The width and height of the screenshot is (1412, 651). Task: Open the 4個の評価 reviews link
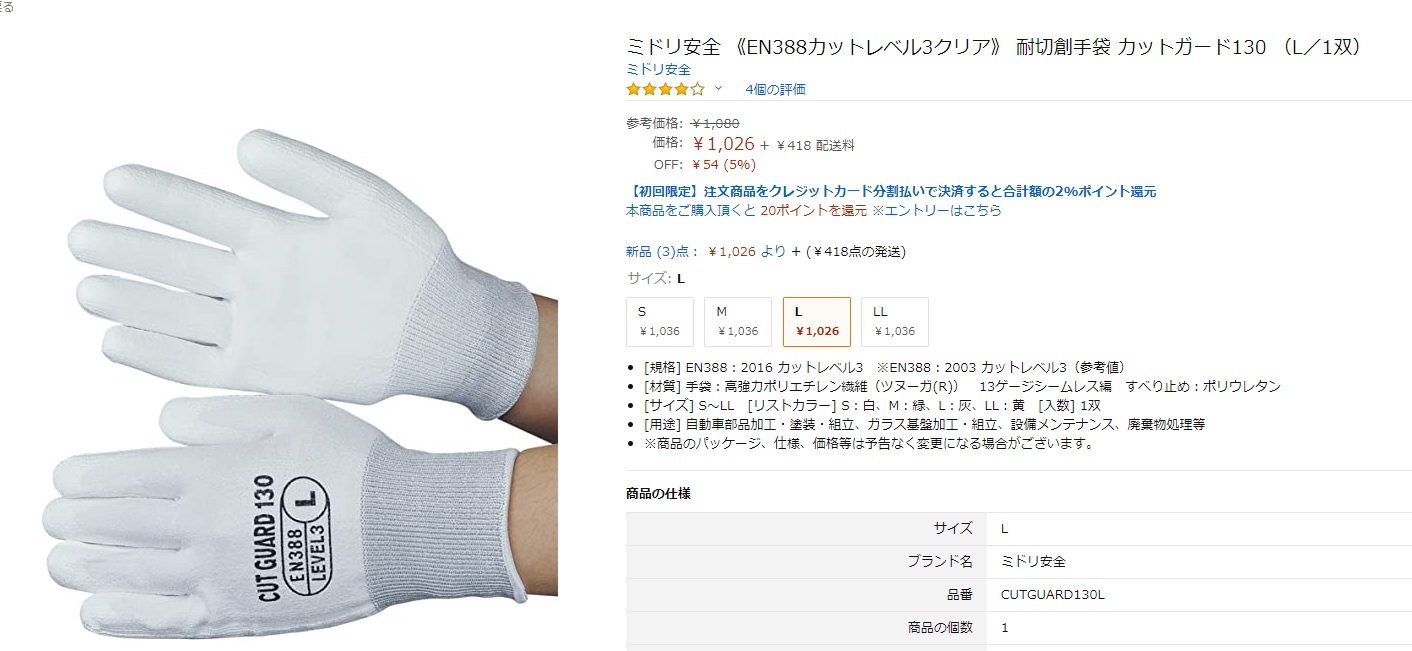[775, 89]
